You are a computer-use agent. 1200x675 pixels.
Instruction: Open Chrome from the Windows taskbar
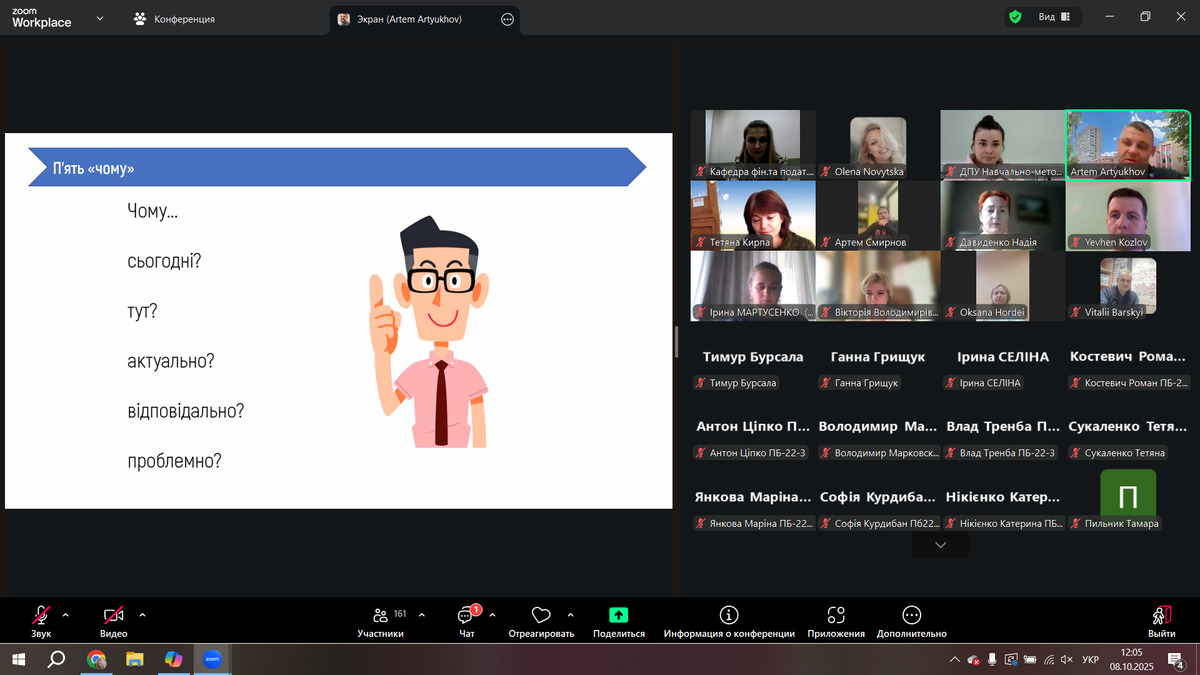(96, 659)
